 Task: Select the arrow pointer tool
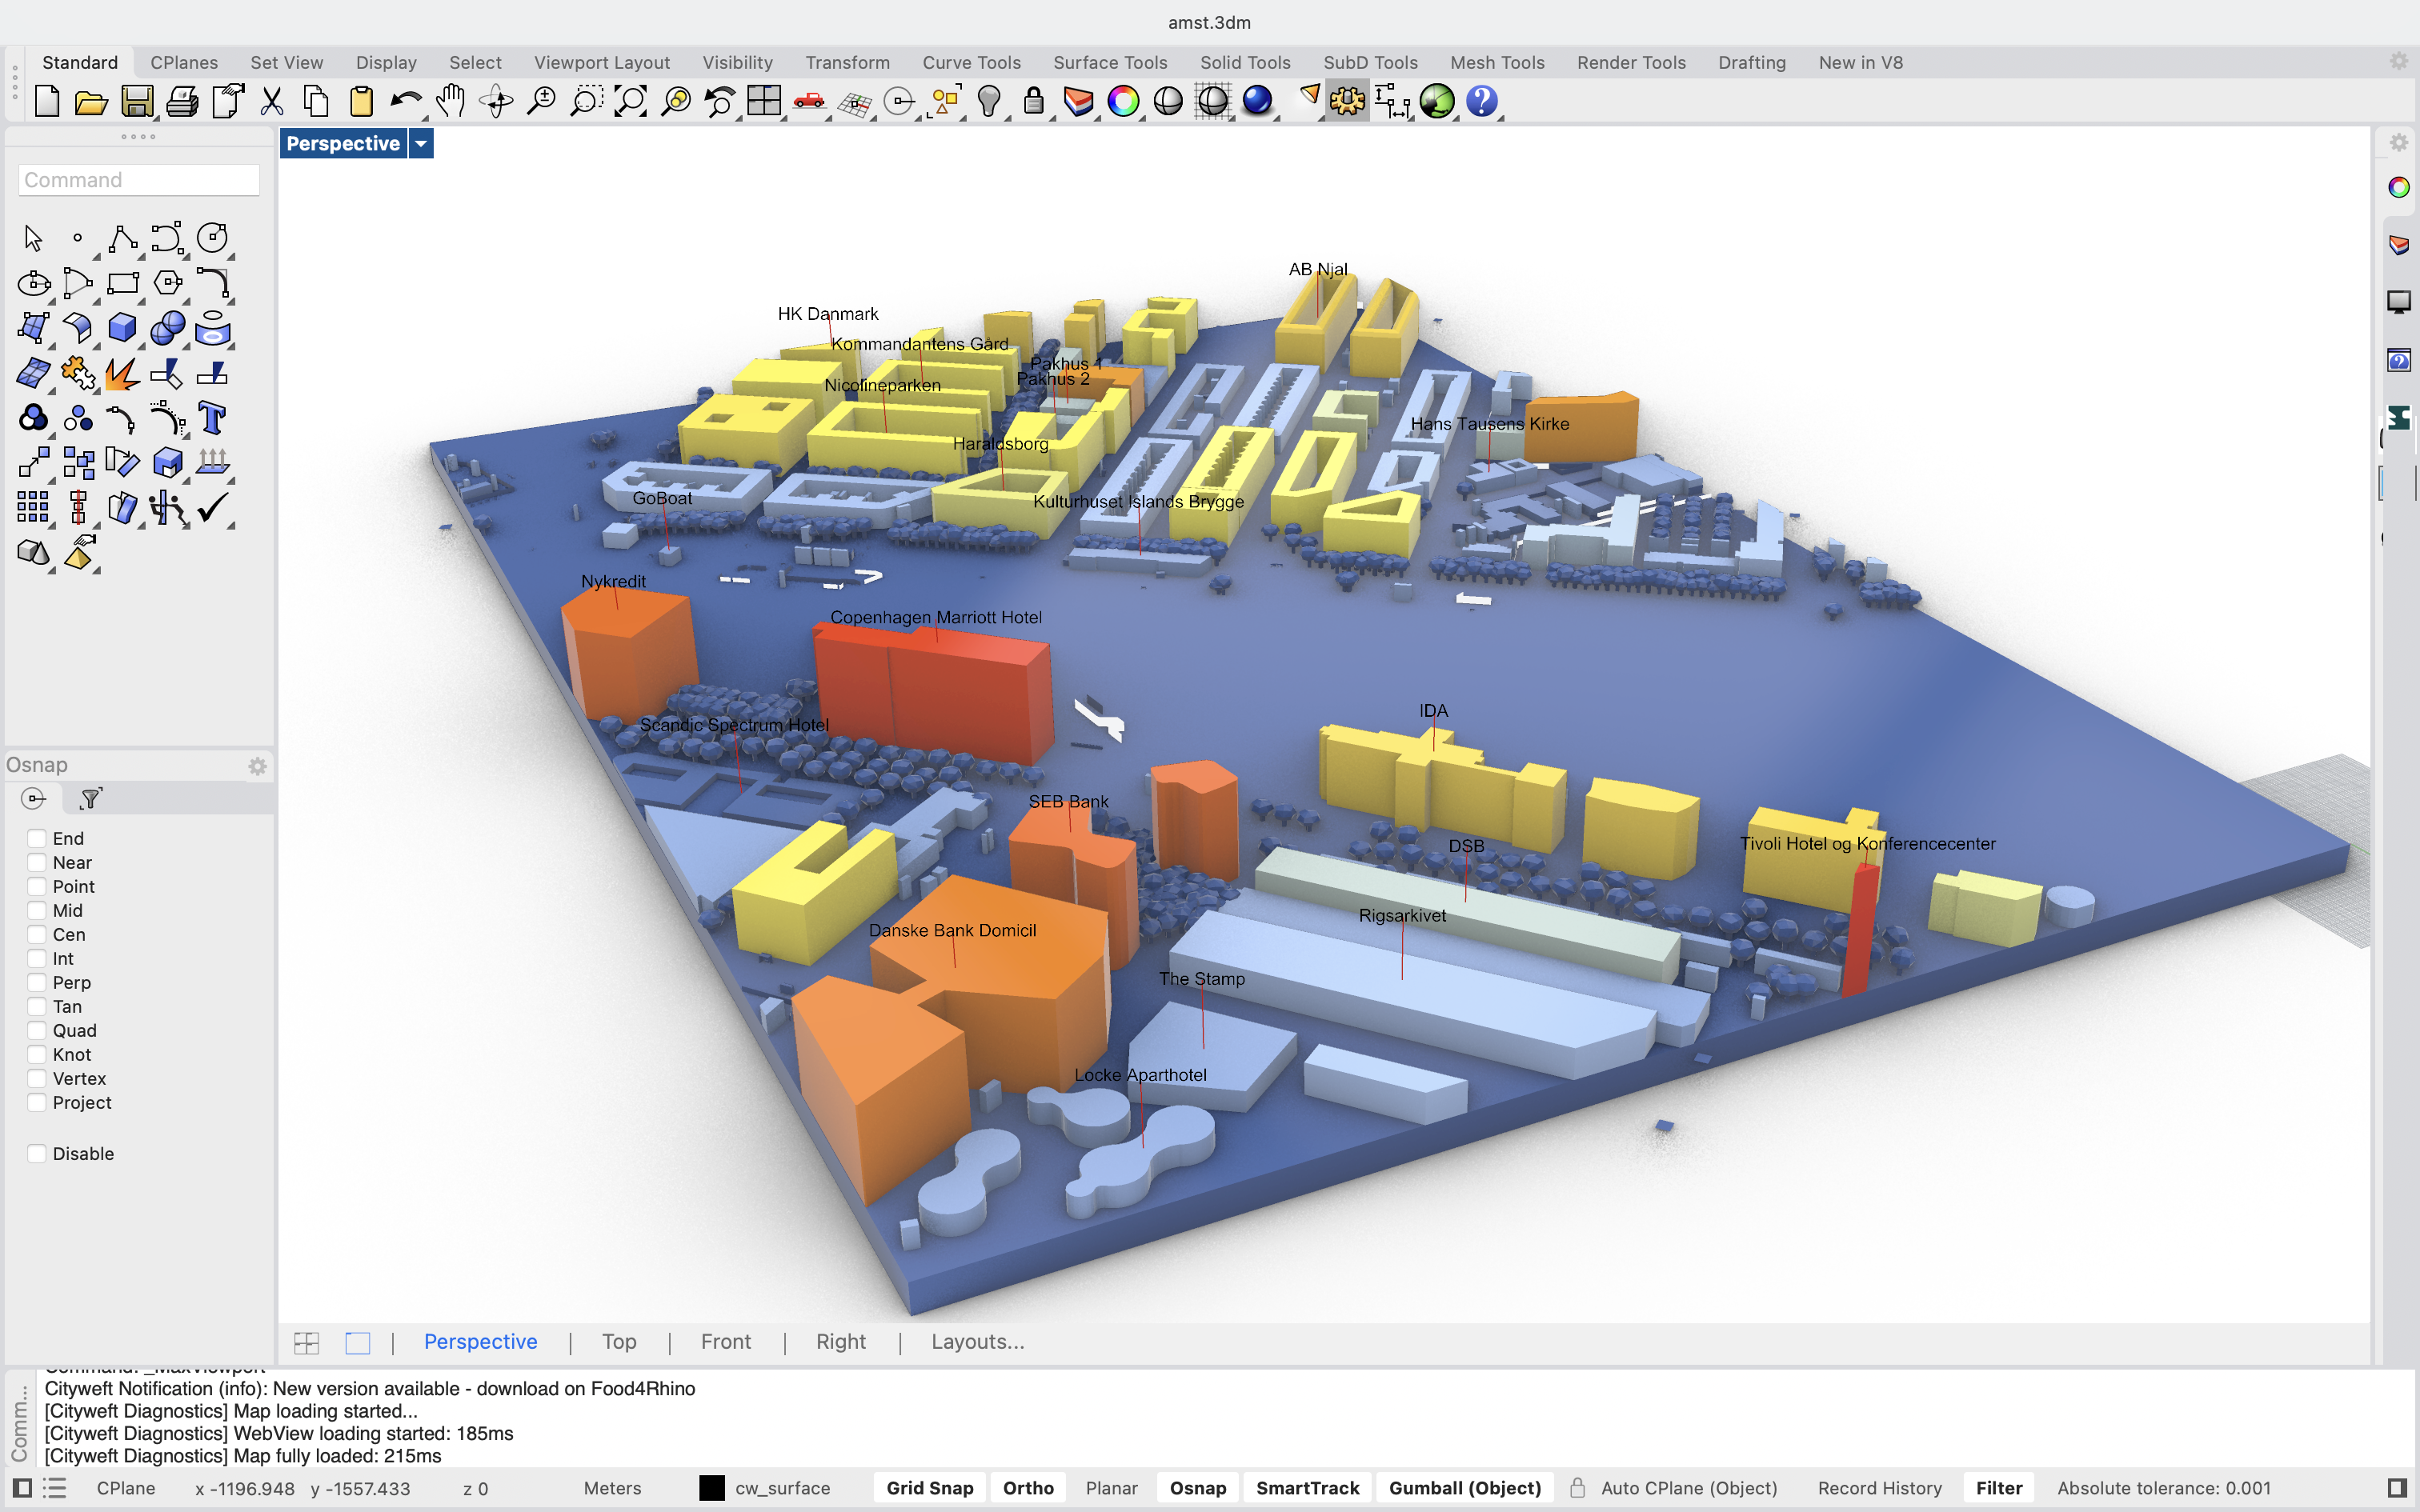(x=33, y=238)
